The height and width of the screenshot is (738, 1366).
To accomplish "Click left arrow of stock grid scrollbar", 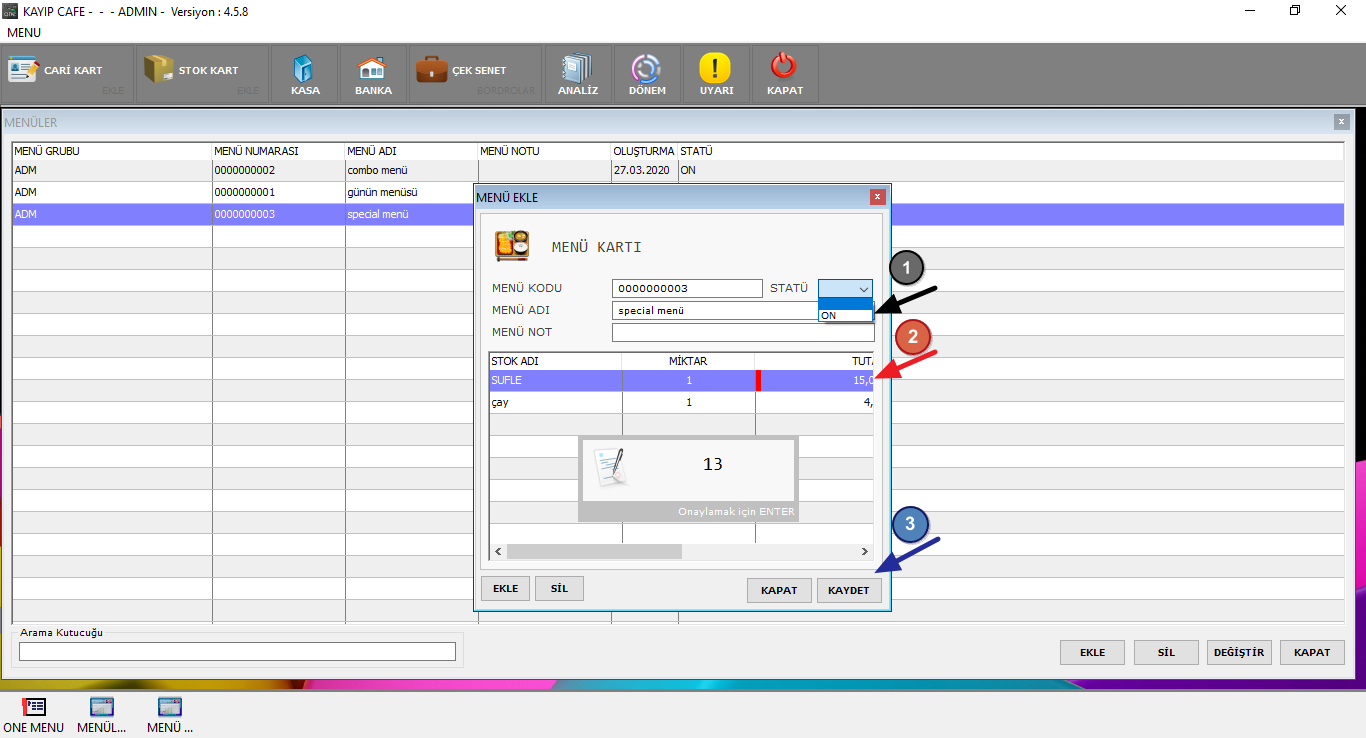I will pyautogui.click(x=498, y=551).
